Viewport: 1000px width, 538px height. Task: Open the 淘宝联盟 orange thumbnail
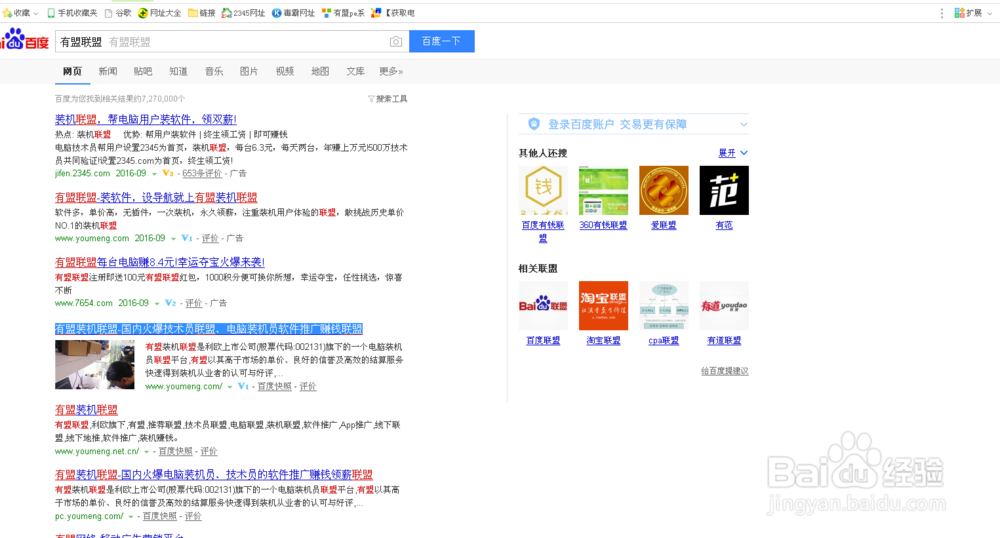603,306
